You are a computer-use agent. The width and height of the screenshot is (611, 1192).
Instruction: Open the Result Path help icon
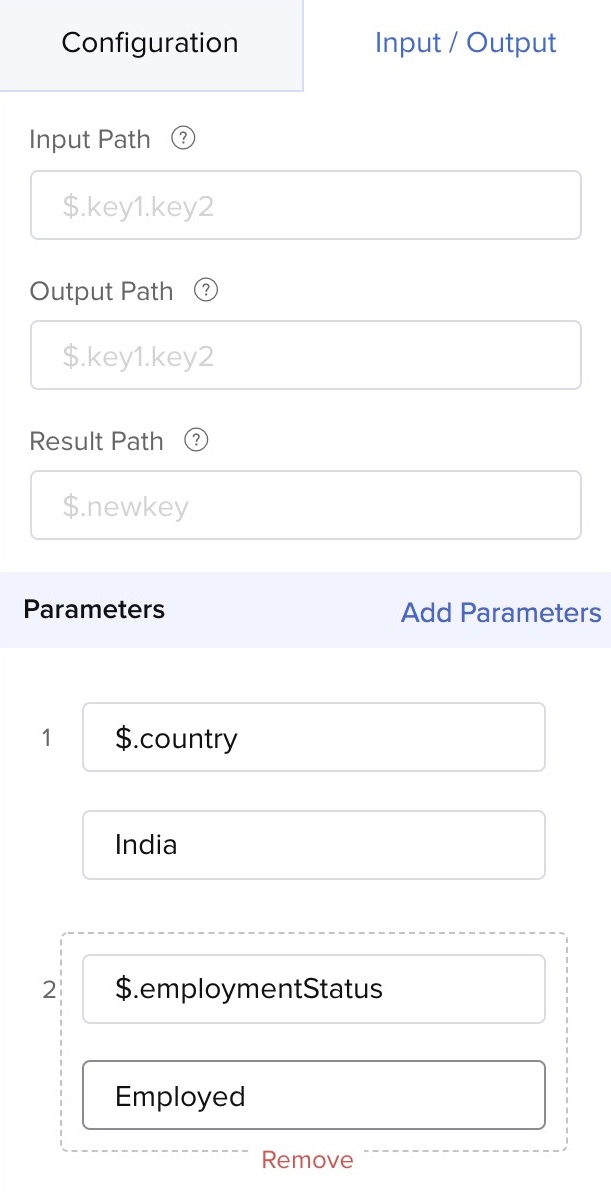tap(197, 440)
